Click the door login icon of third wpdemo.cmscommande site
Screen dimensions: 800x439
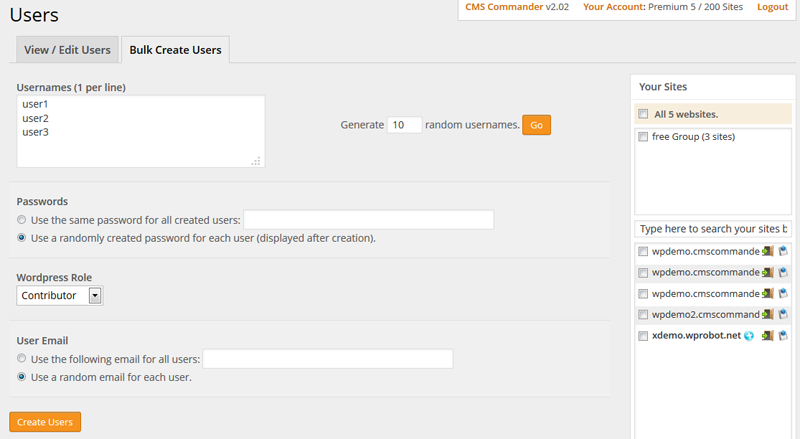pyautogui.click(x=767, y=294)
